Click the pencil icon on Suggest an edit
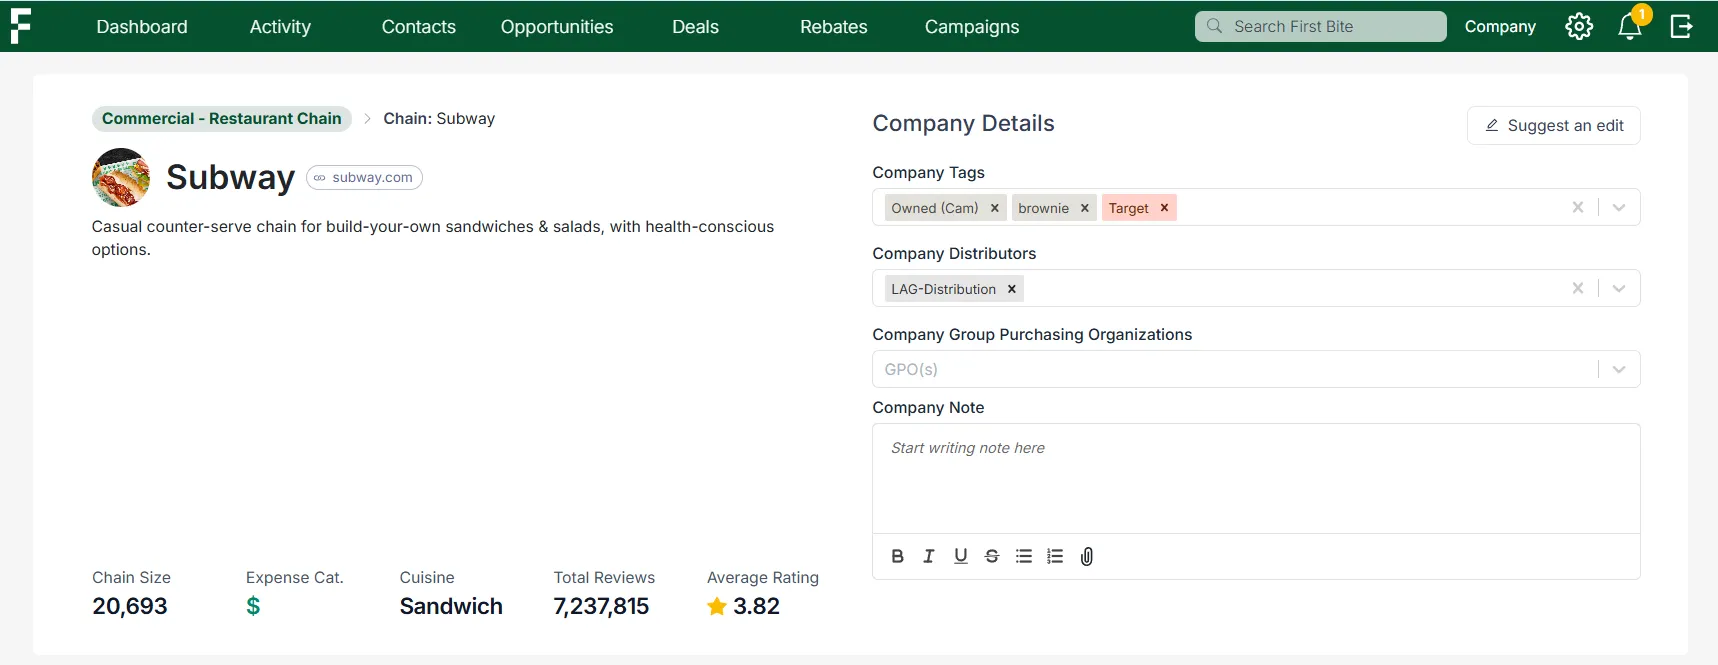 1492,125
